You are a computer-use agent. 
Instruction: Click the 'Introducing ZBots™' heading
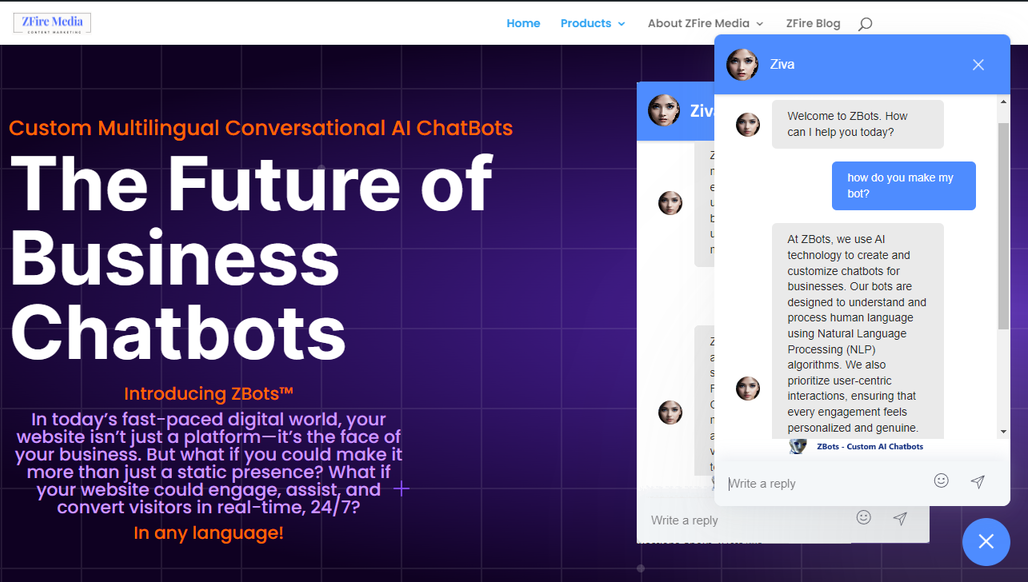208,393
